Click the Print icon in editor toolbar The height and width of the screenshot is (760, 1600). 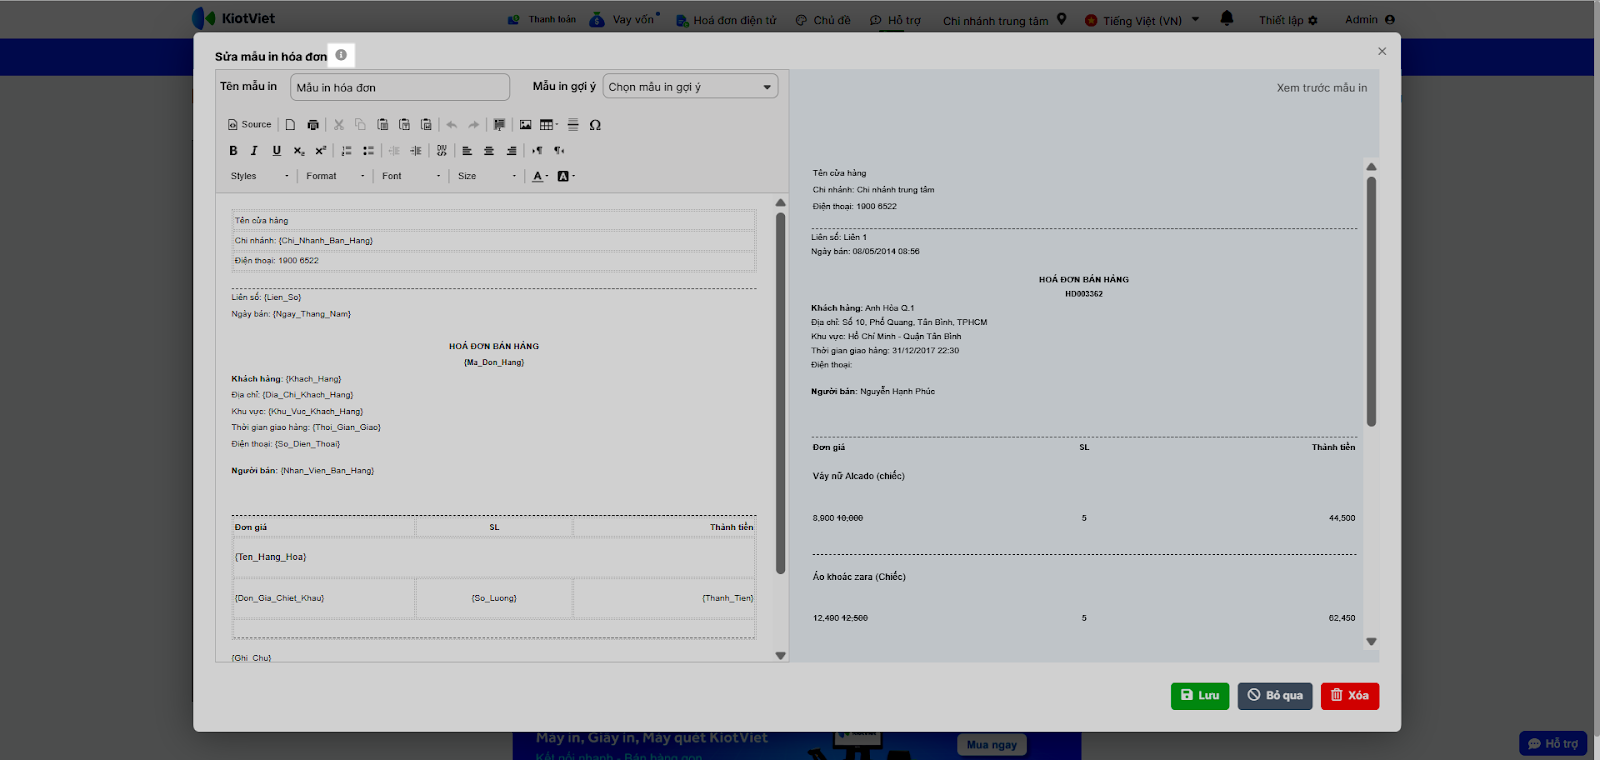(313, 125)
